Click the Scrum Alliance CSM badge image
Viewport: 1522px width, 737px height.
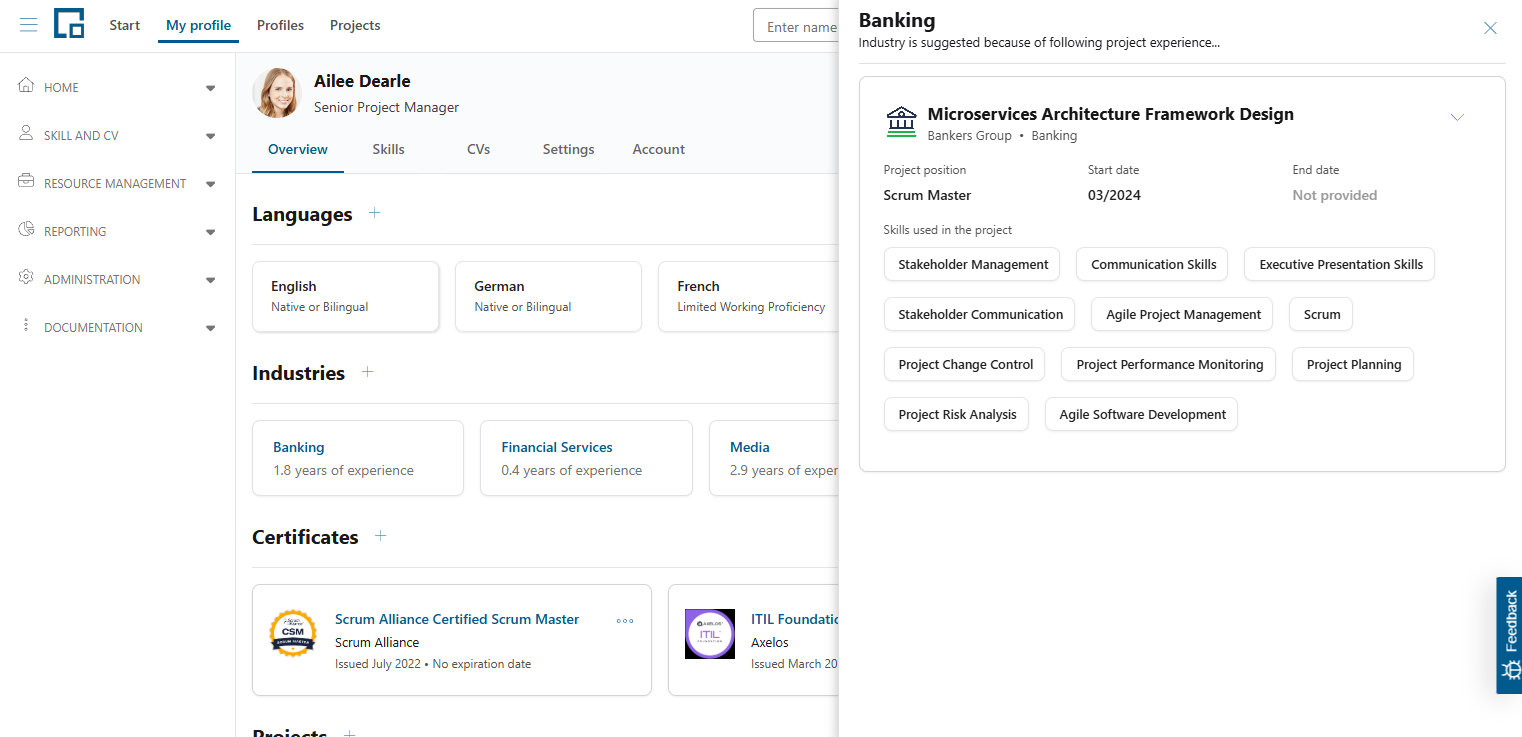[x=293, y=633]
